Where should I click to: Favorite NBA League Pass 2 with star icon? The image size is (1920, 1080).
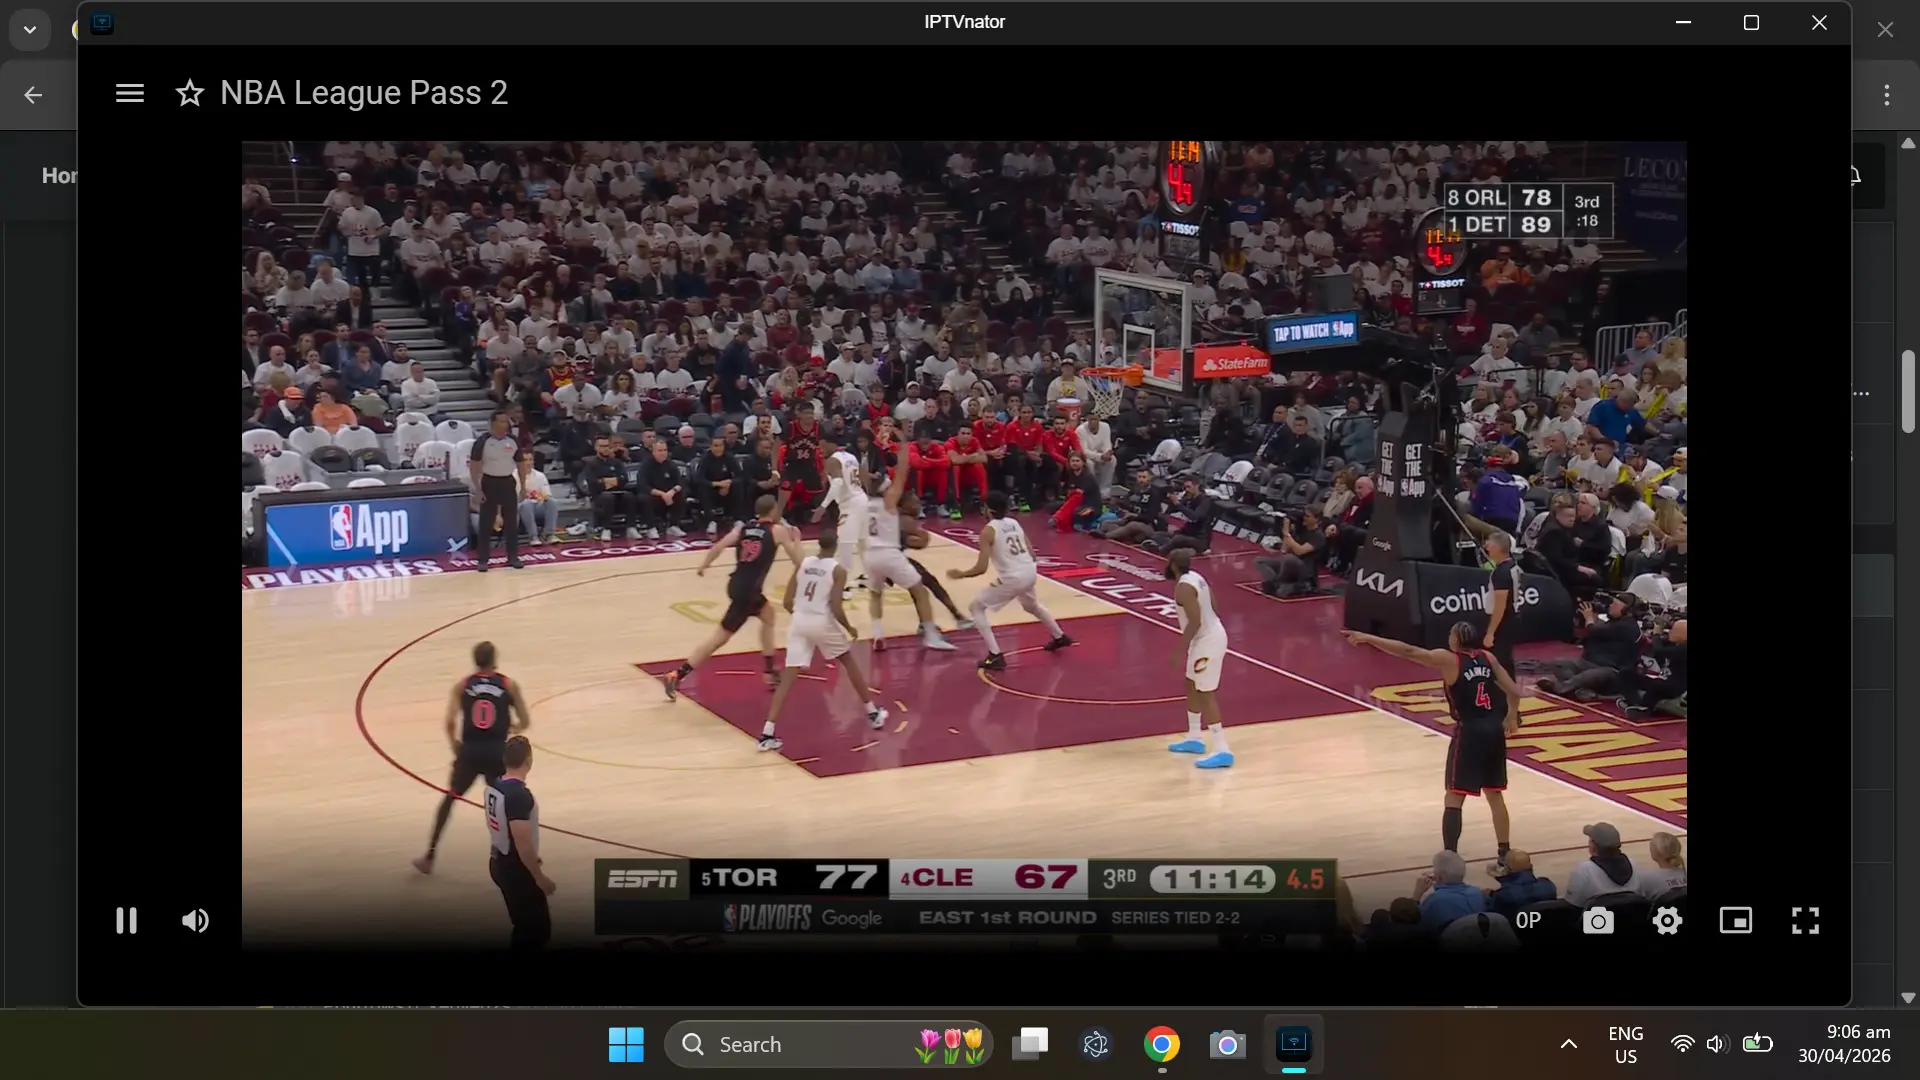(x=190, y=93)
